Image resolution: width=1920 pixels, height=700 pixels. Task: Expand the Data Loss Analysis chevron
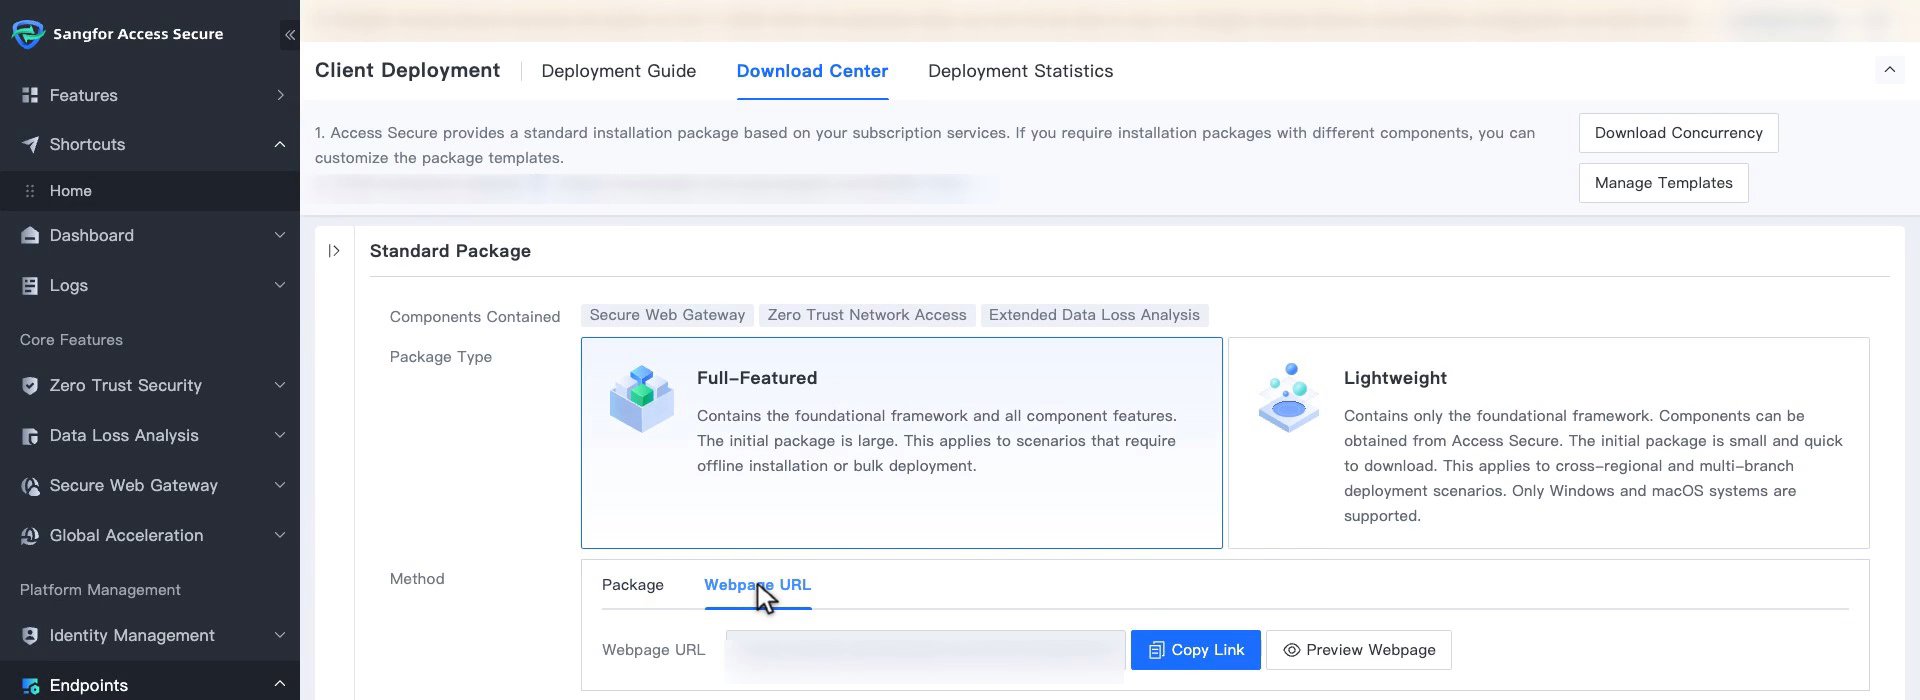(x=280, y=435)
